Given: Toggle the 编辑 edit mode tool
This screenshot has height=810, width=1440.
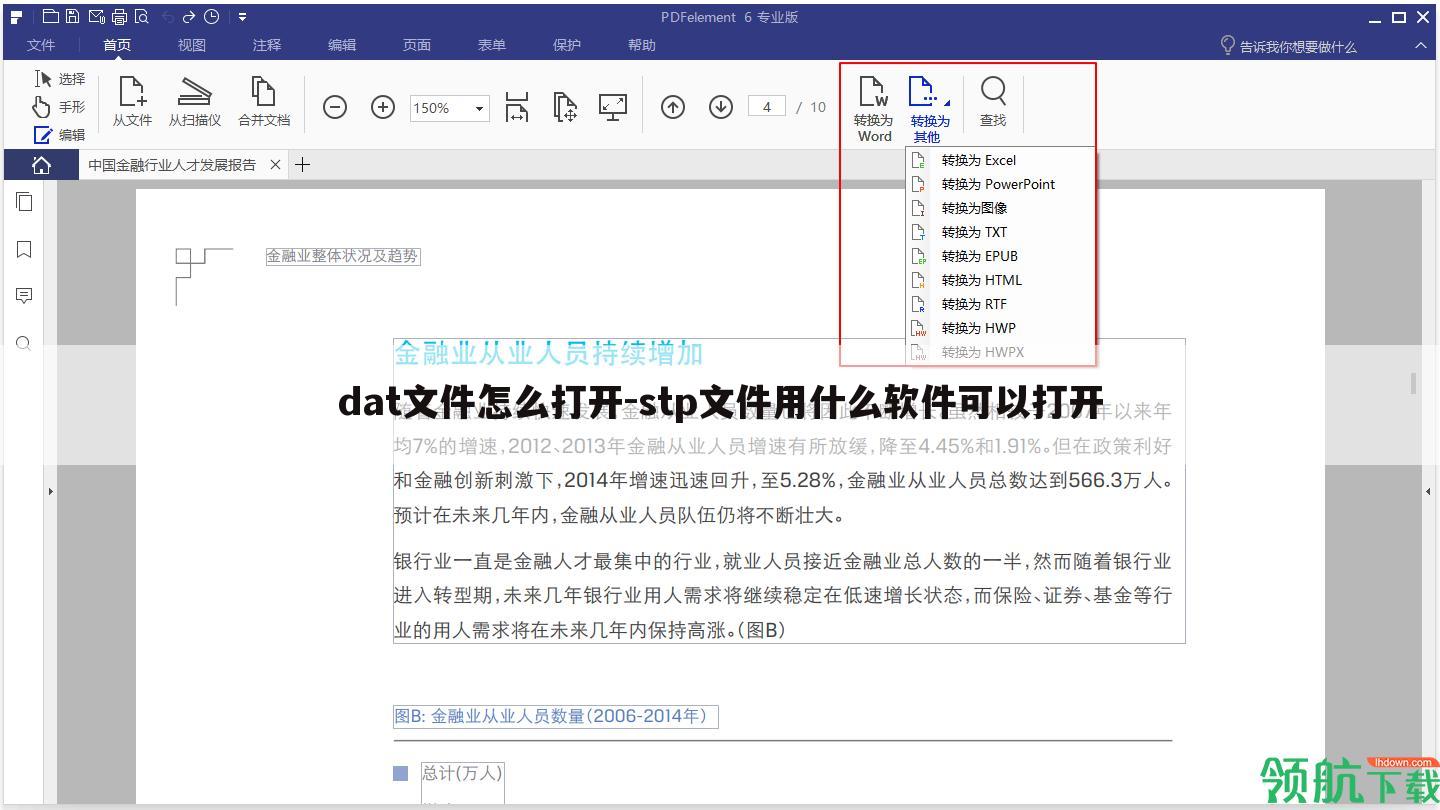Looking at the screenshot, I should 60,135.
